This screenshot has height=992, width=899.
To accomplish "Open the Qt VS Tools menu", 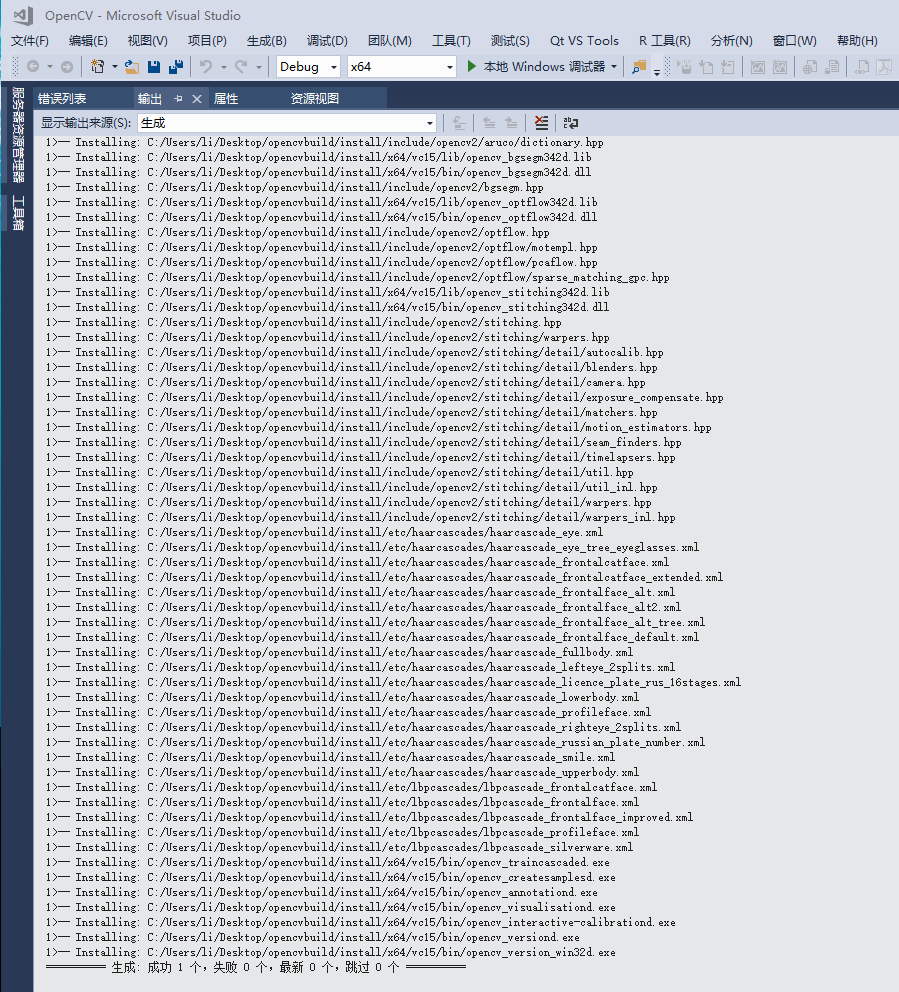I will pos(584,40).
